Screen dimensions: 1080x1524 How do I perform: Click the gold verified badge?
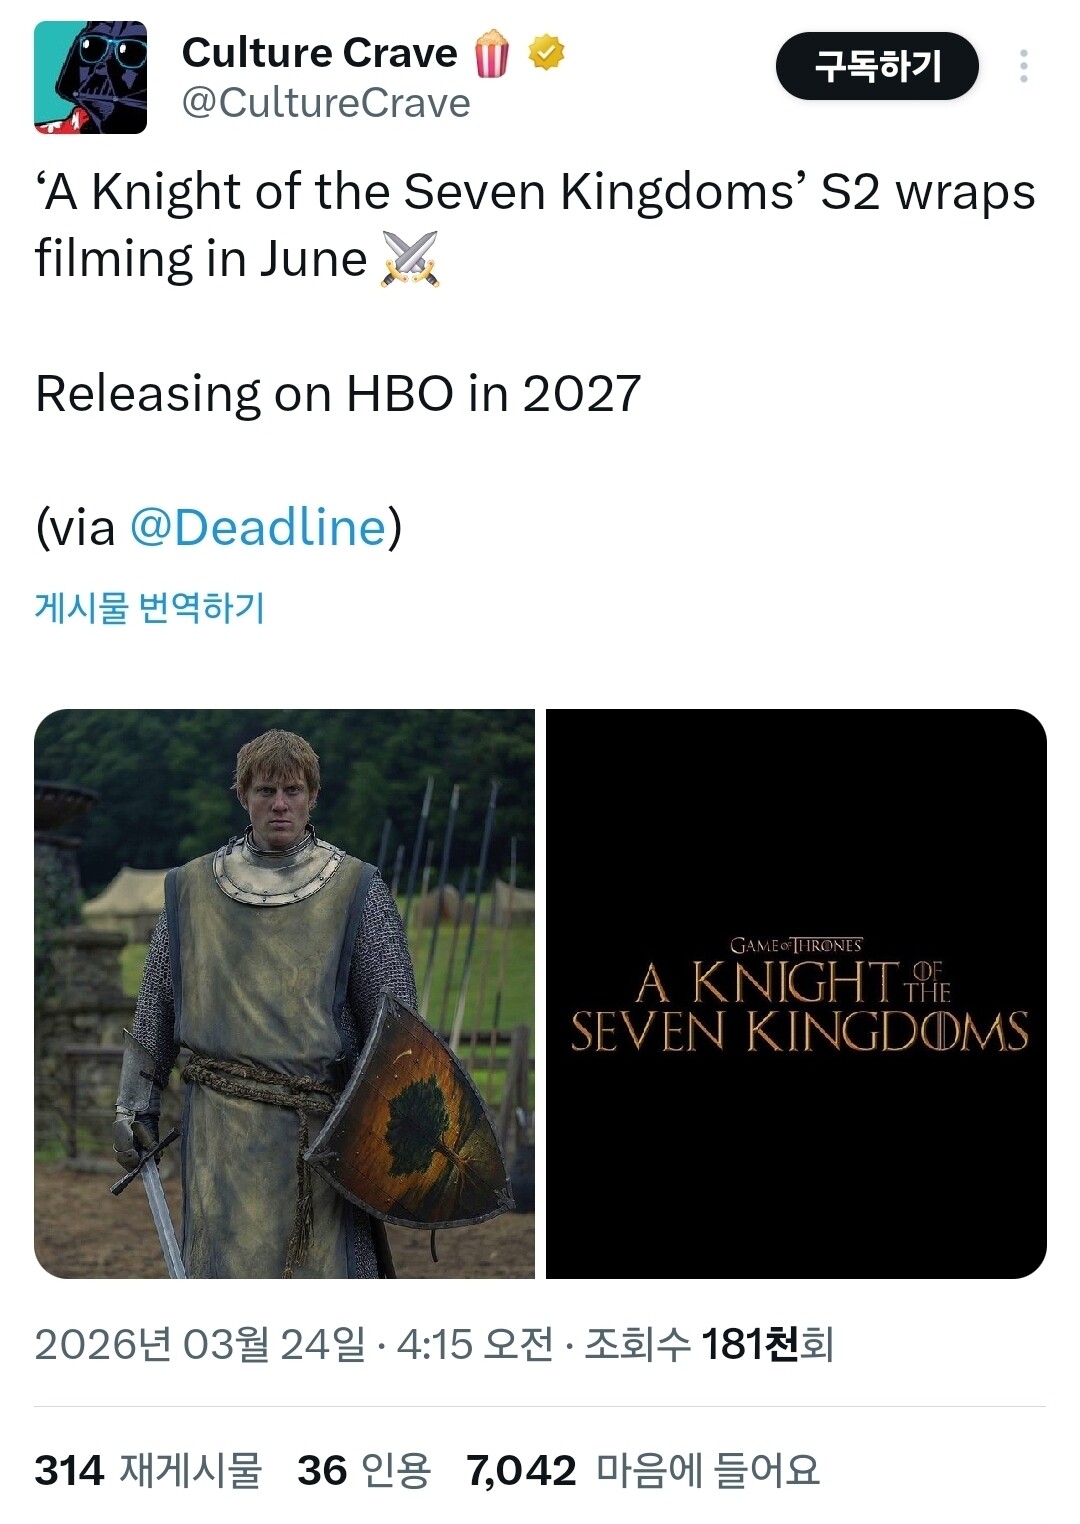pos(546,52)
